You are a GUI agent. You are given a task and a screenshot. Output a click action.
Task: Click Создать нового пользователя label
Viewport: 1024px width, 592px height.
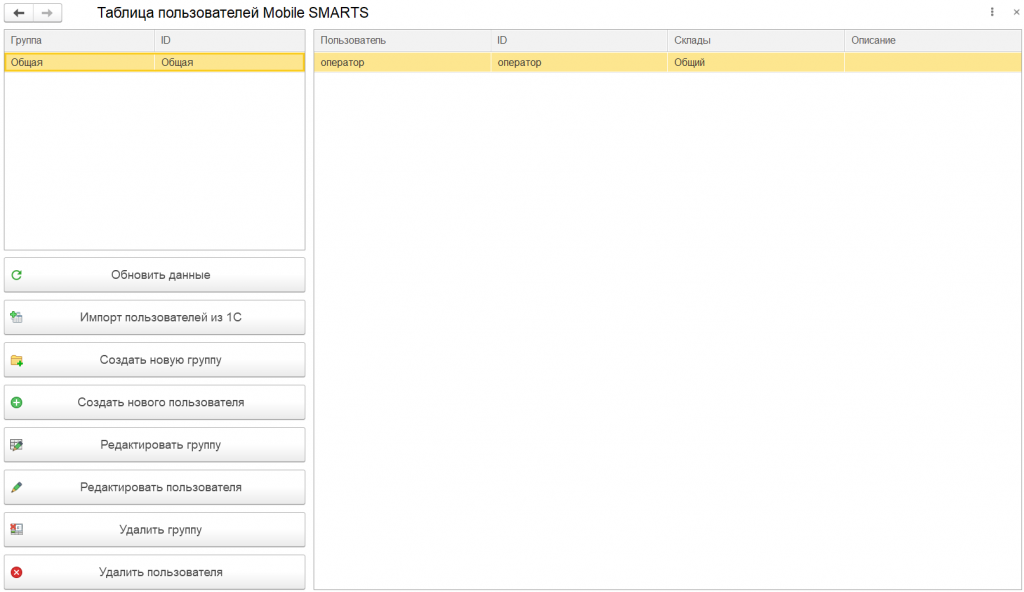[x=161, y=403]
